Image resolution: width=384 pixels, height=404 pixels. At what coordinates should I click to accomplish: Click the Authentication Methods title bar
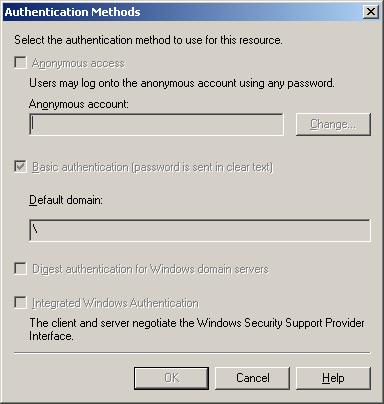[x=182, y=12]
